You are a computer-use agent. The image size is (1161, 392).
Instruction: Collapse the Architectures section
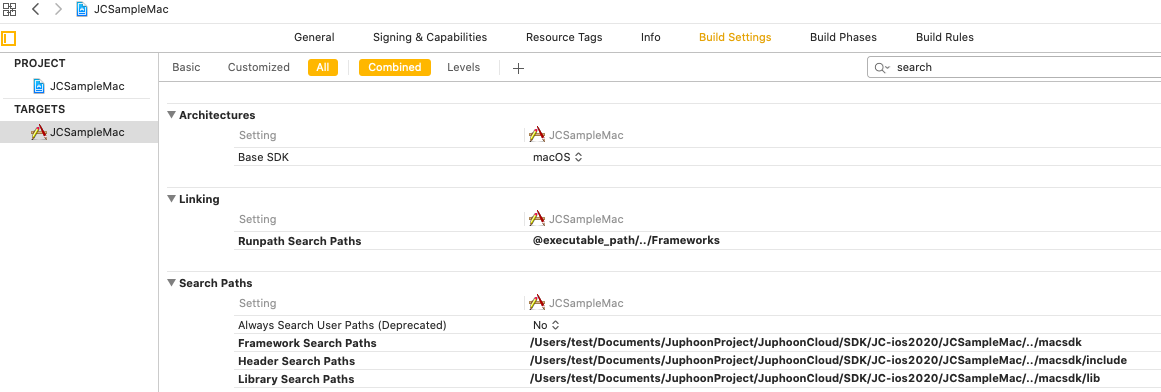click(x=172, y=115)
